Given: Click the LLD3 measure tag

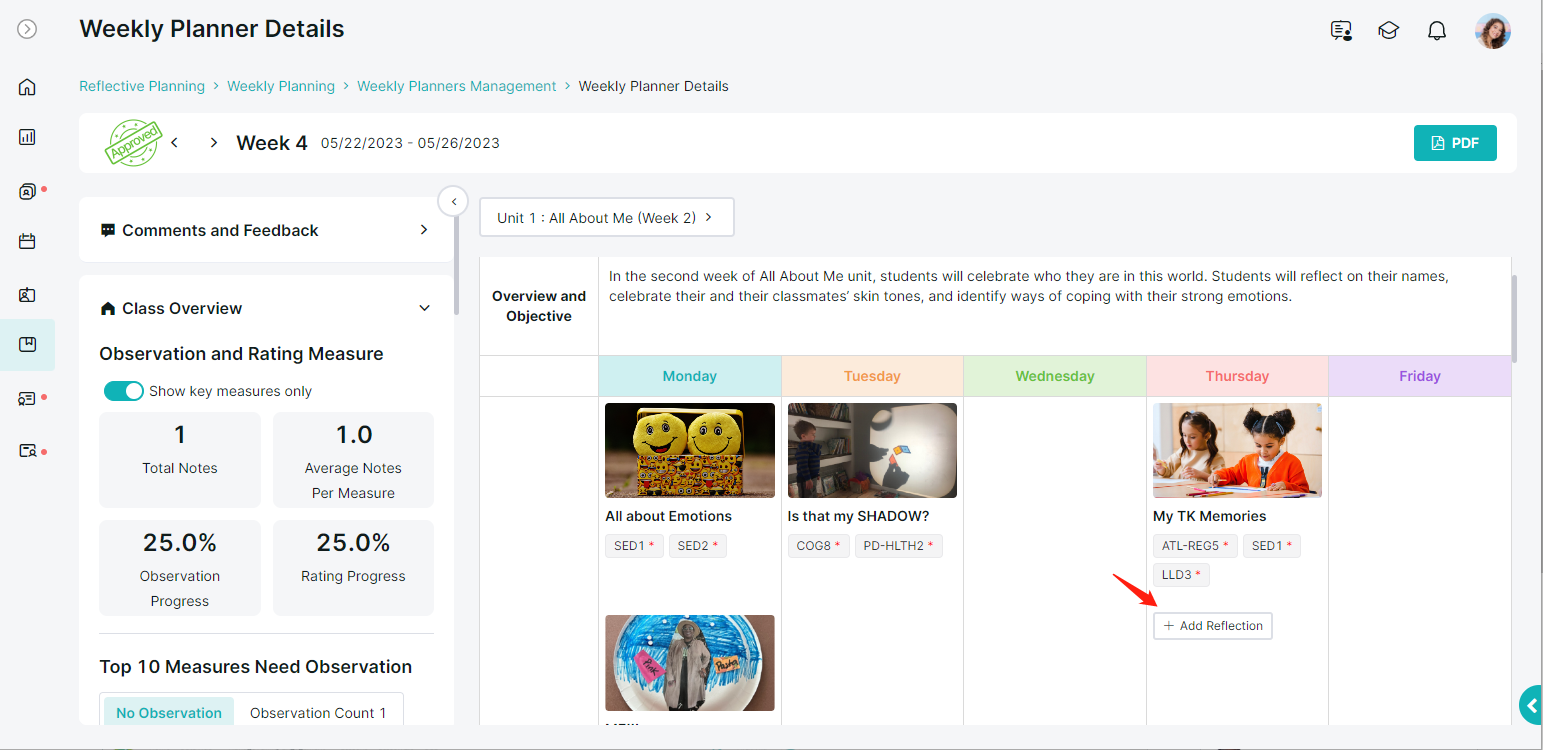Looking at the screenshot, I should [x=1182, y=575].
